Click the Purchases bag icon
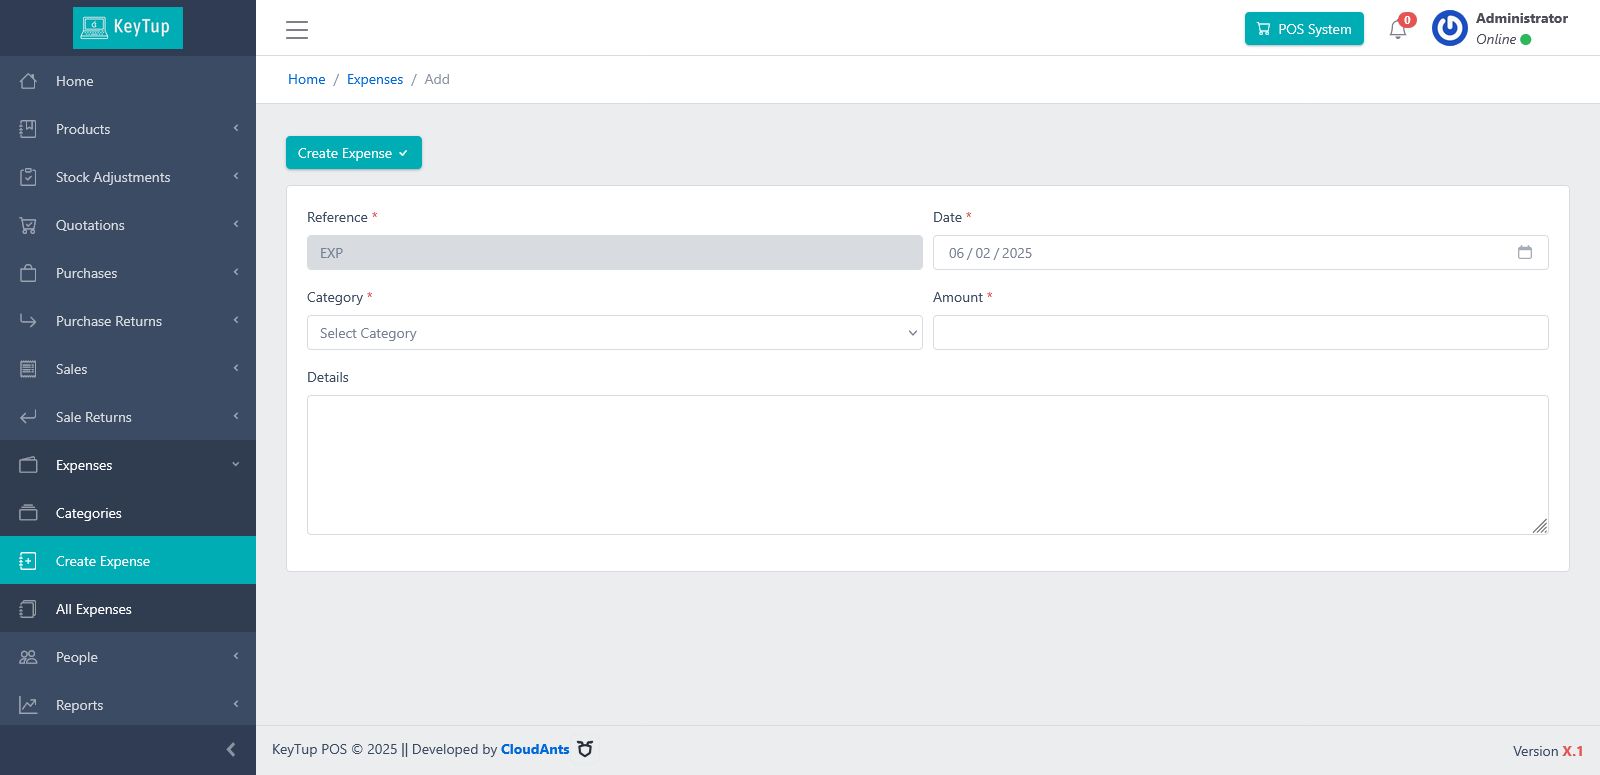 coord(28,273)
